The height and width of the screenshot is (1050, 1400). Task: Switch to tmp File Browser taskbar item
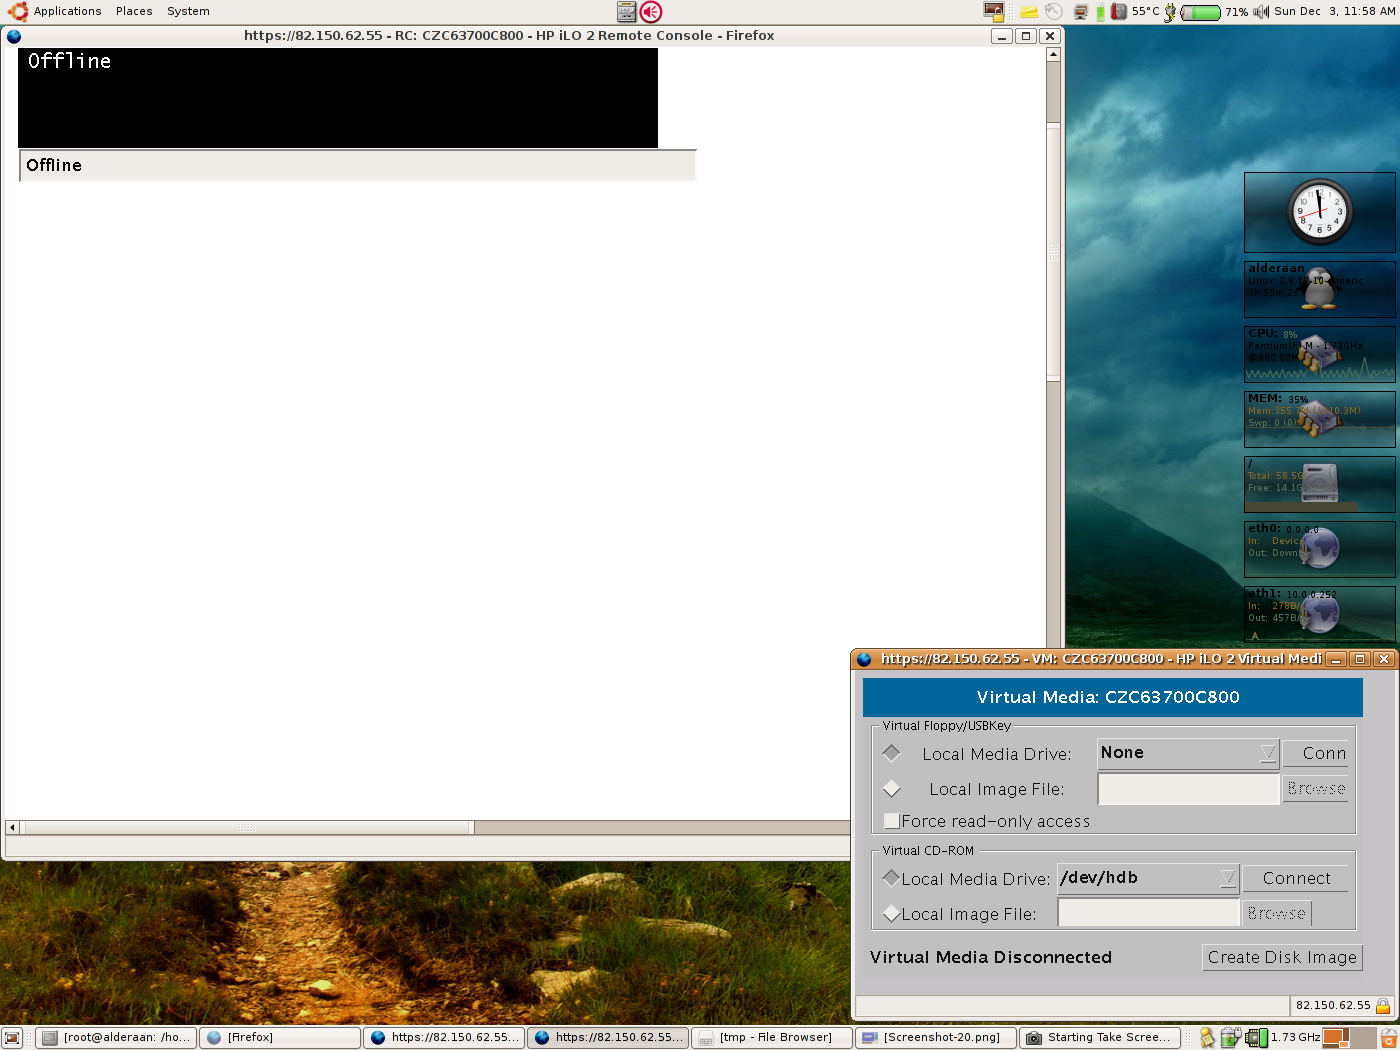(x=772, y=1038)
